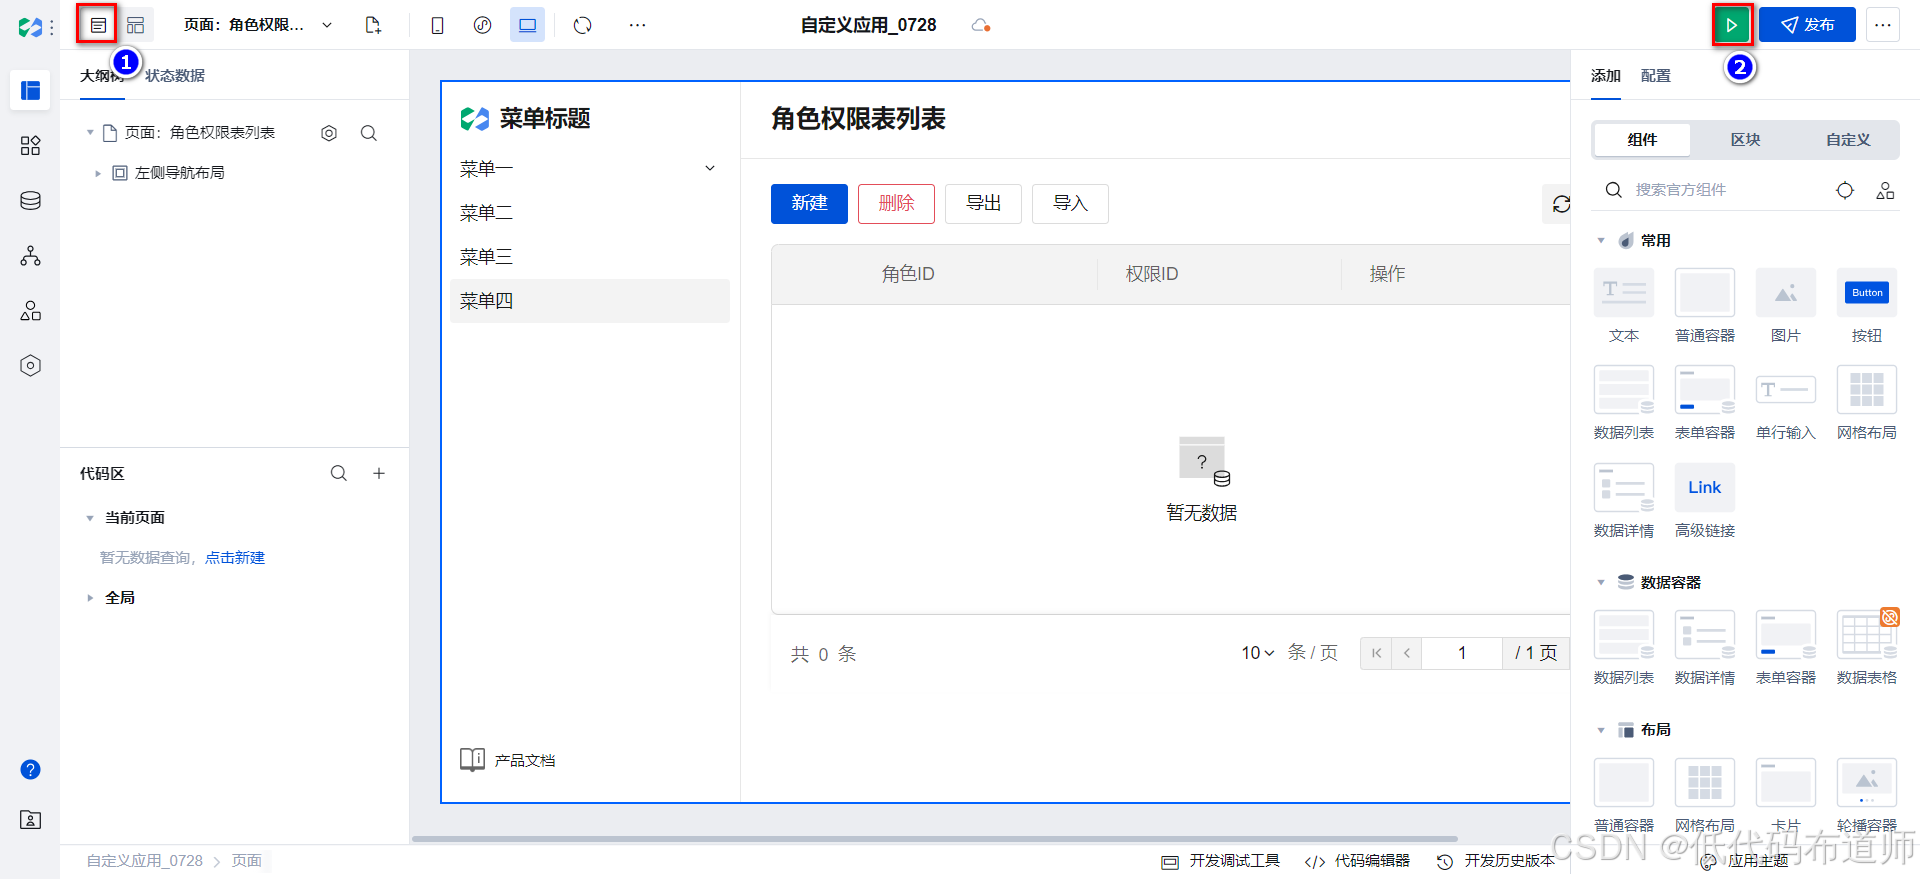
Task: Click the new page icon in toolbar
Action: [x=373, y=25]
